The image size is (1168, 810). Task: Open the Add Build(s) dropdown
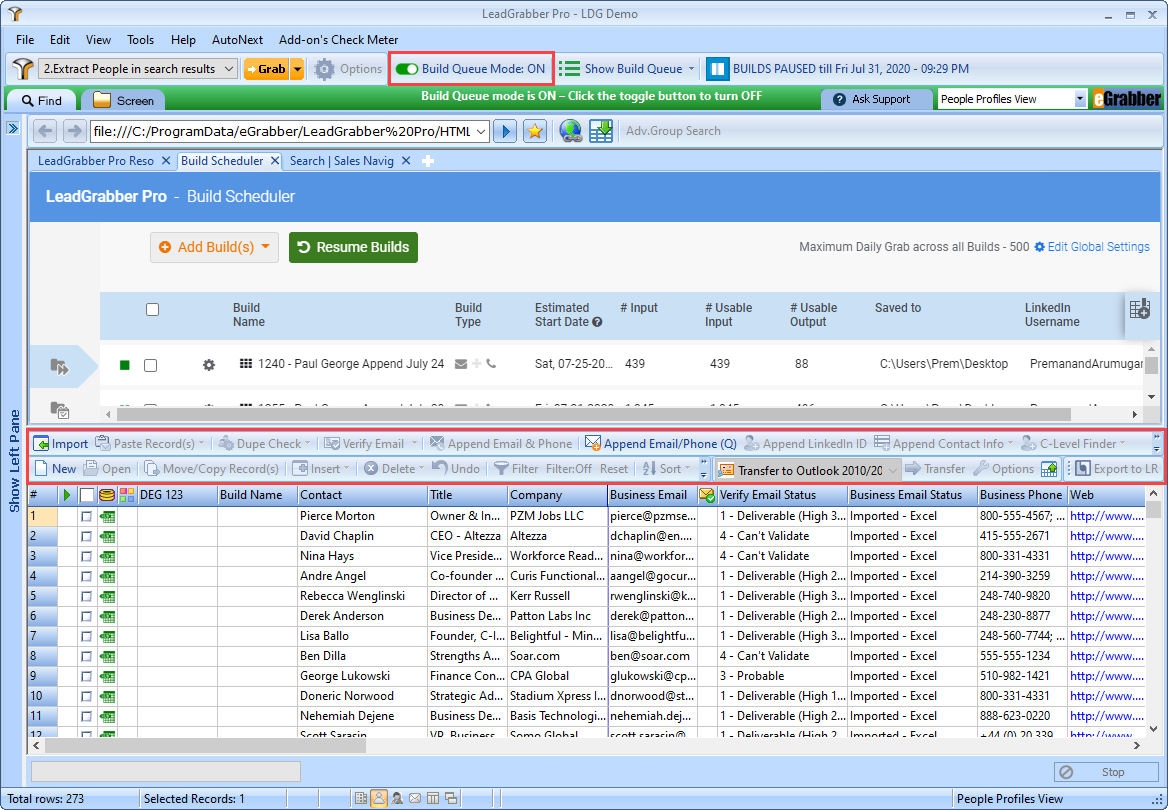click(x=215, y=247)
